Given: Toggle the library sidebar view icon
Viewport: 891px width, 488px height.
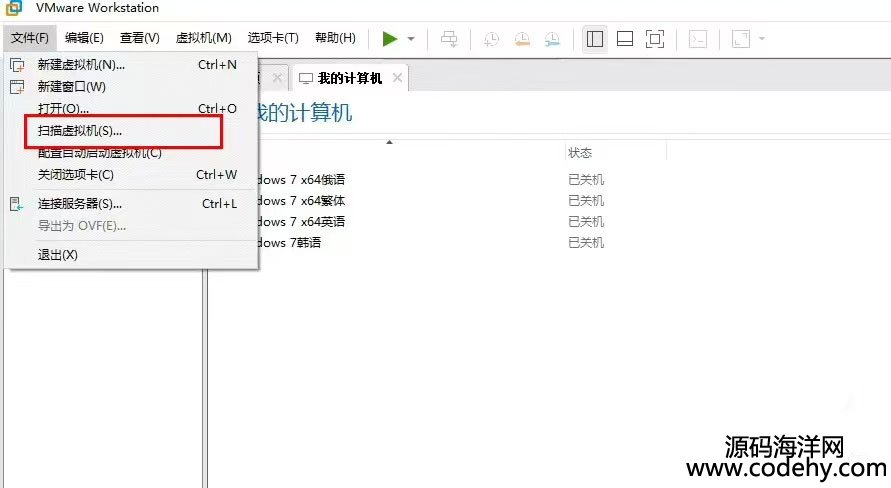Looking at the screenshot, I should [594, 39].
